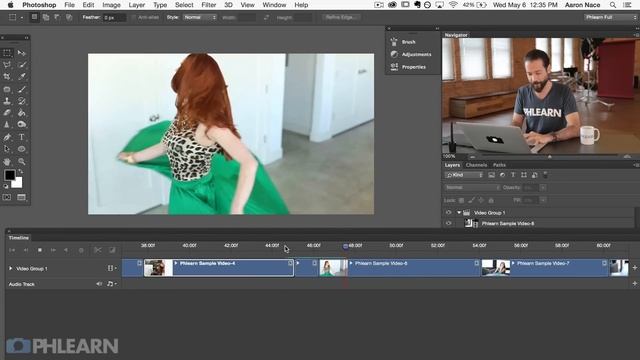This screenshot has height=360, width=640.
Task: Select the Lasso tool
Action: tap(7, 65)
